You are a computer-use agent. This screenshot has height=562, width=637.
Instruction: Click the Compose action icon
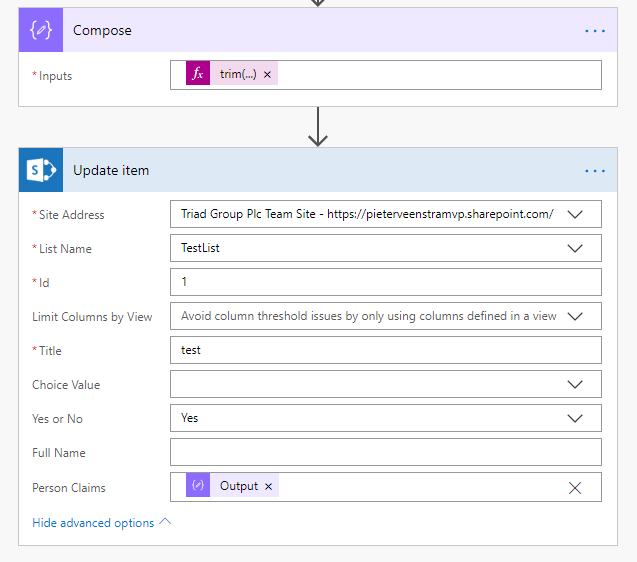[41, 30]
